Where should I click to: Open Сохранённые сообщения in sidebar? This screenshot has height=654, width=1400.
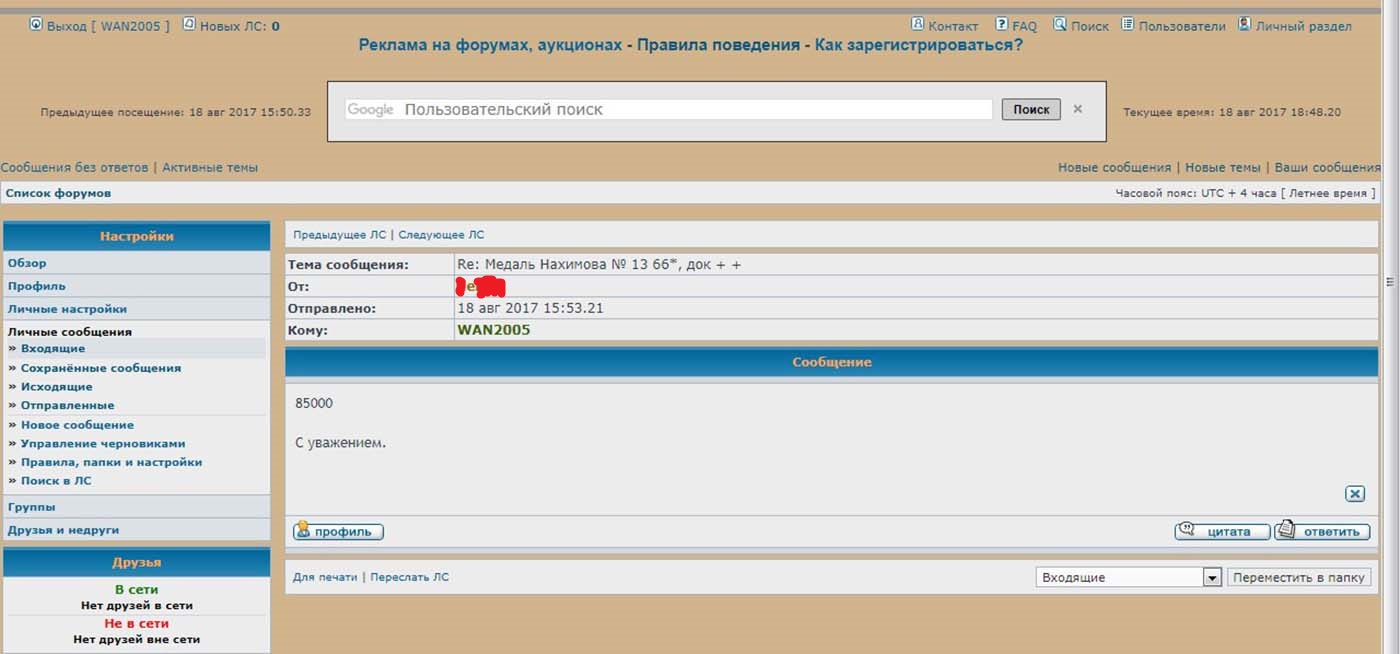(100, 368)
